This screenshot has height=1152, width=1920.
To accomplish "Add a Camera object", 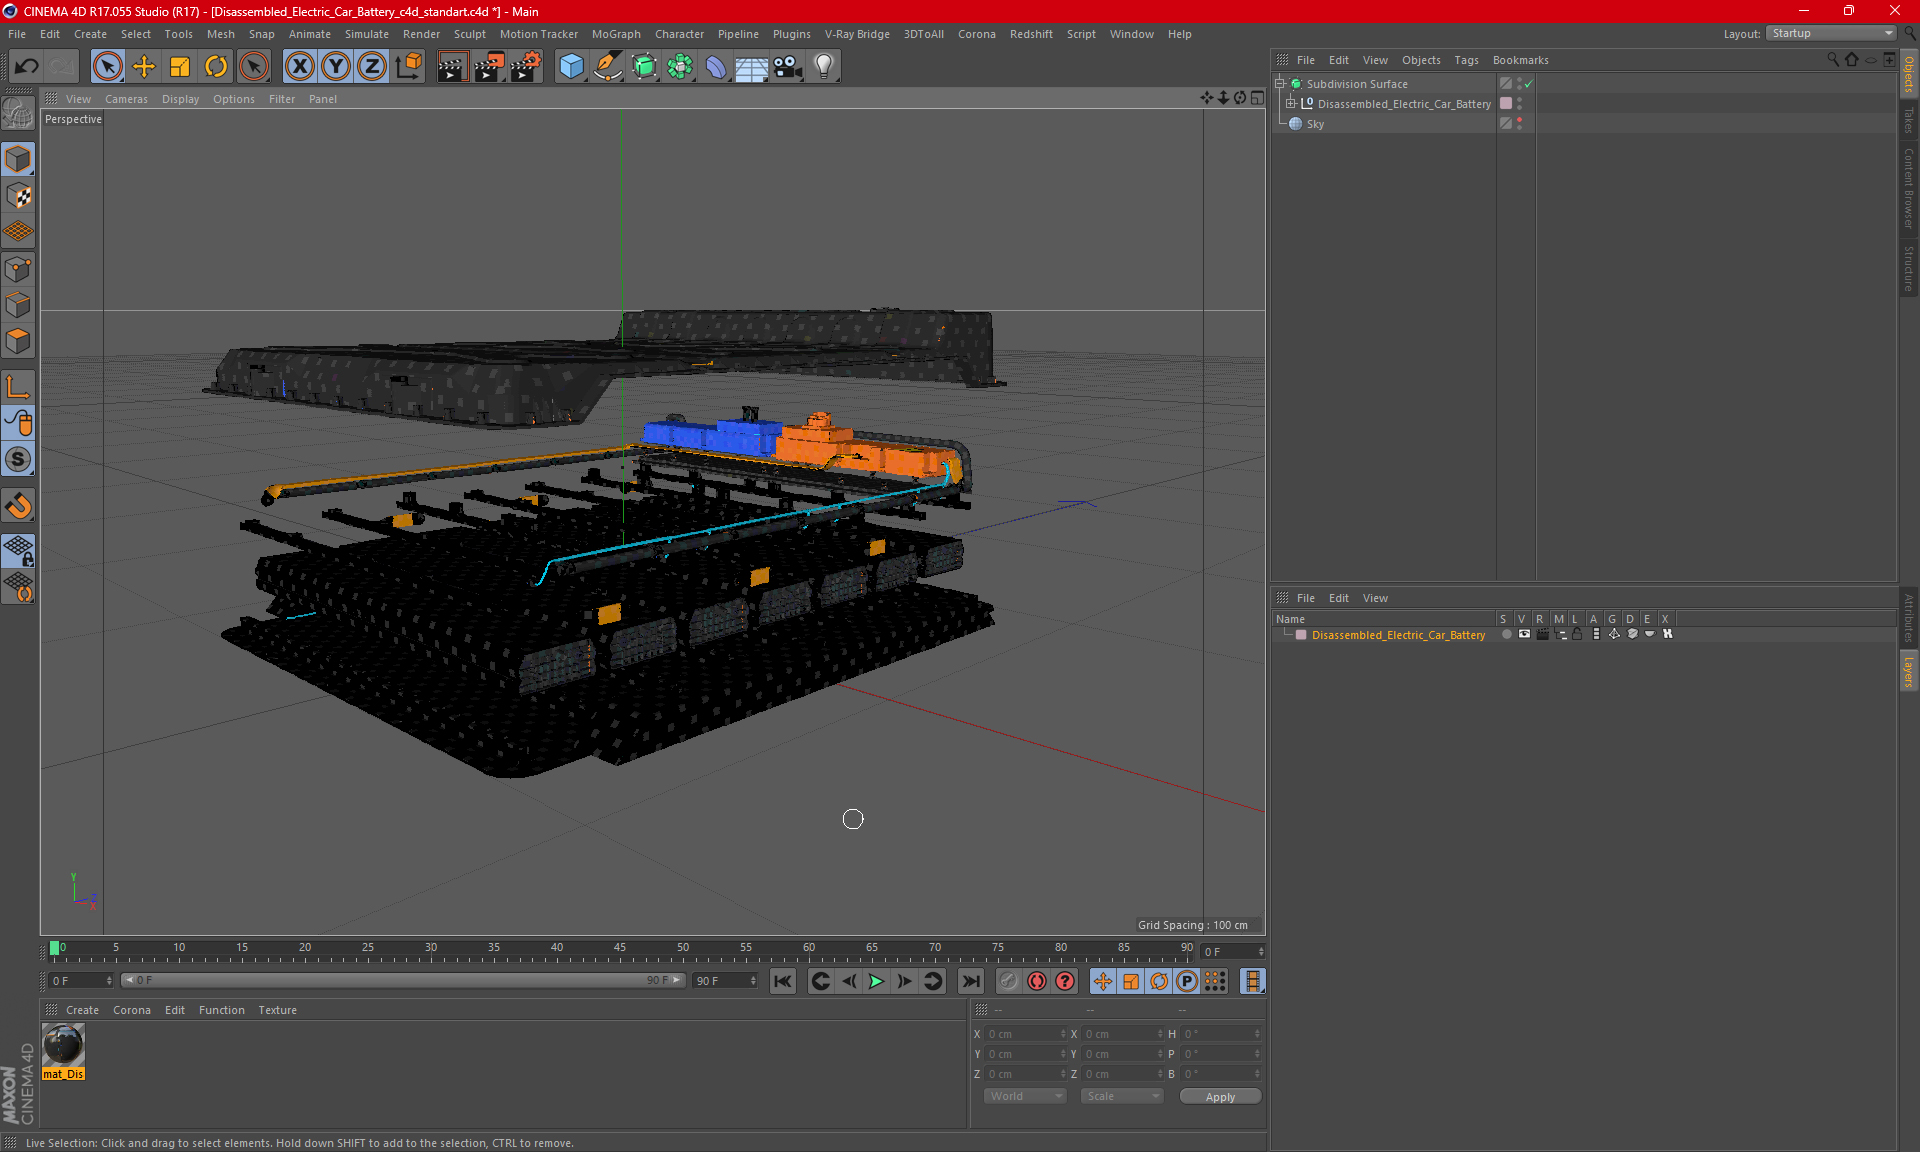I will (x=788, y=67).
